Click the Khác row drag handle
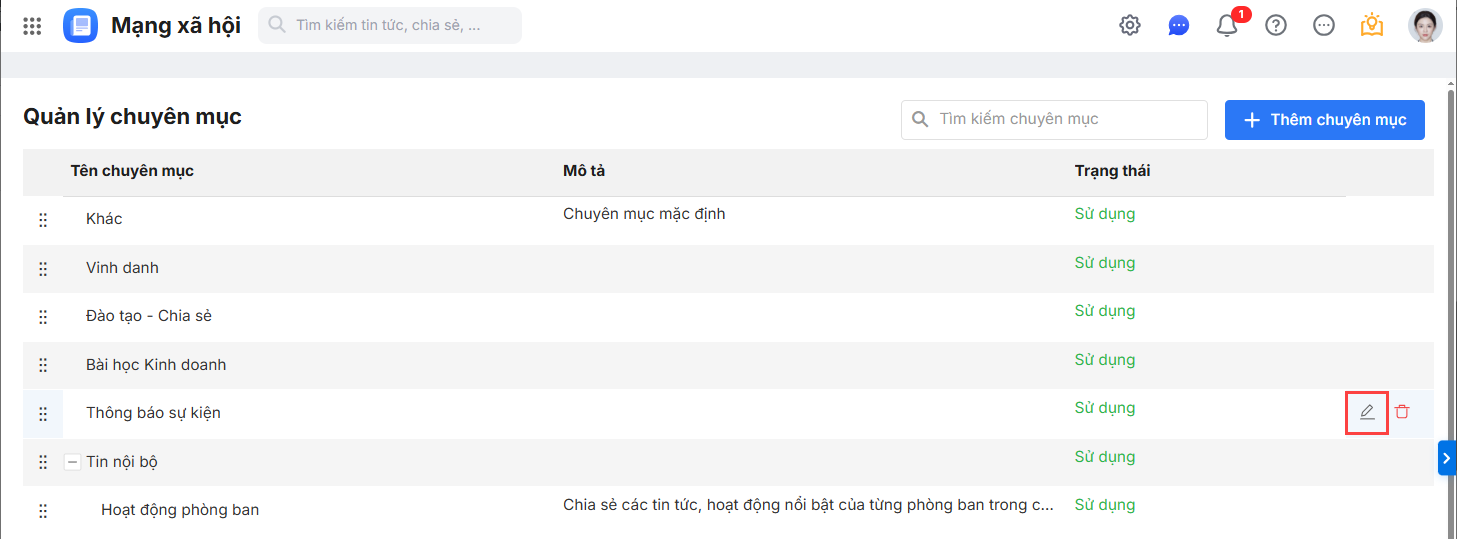Screen dimensions: 1457x539 (x=43, y=220)
